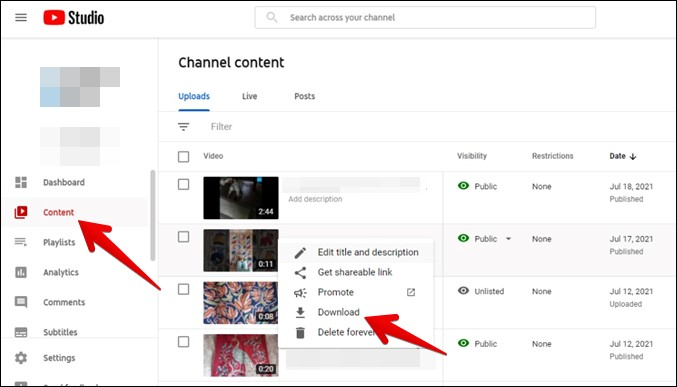Click the filter lines icon
This screenshot has width=677, height=387.
pos(183,127)
